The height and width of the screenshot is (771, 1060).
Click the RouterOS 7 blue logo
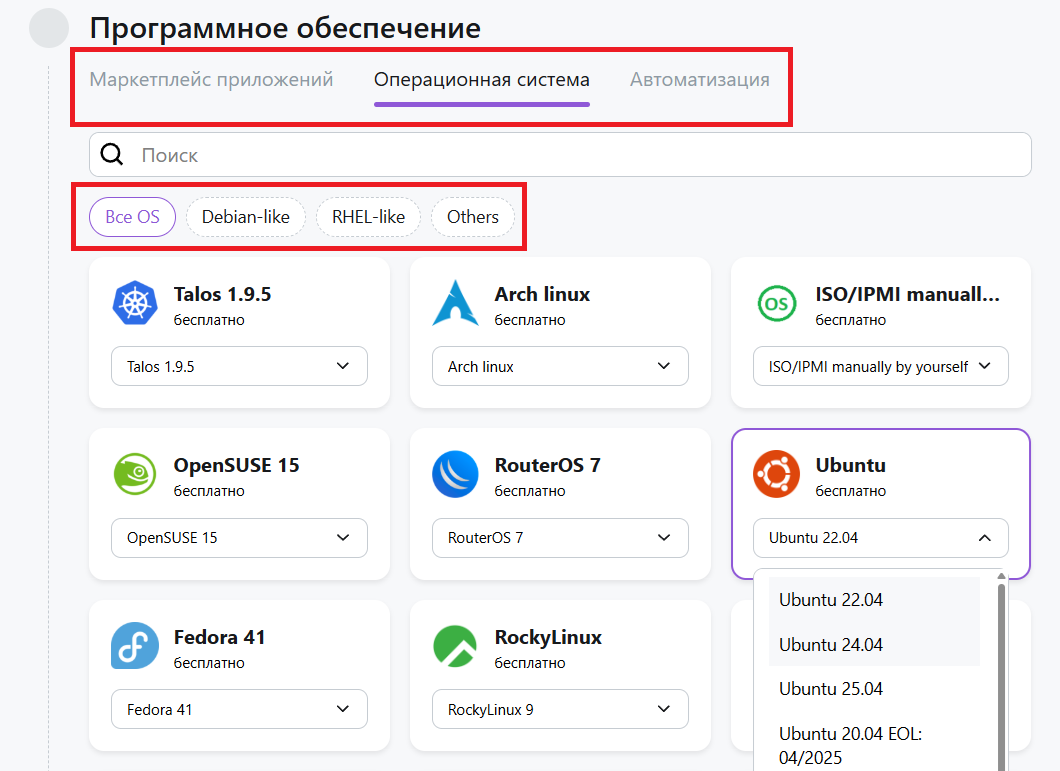pyautogui.click(x=455, y=474)
